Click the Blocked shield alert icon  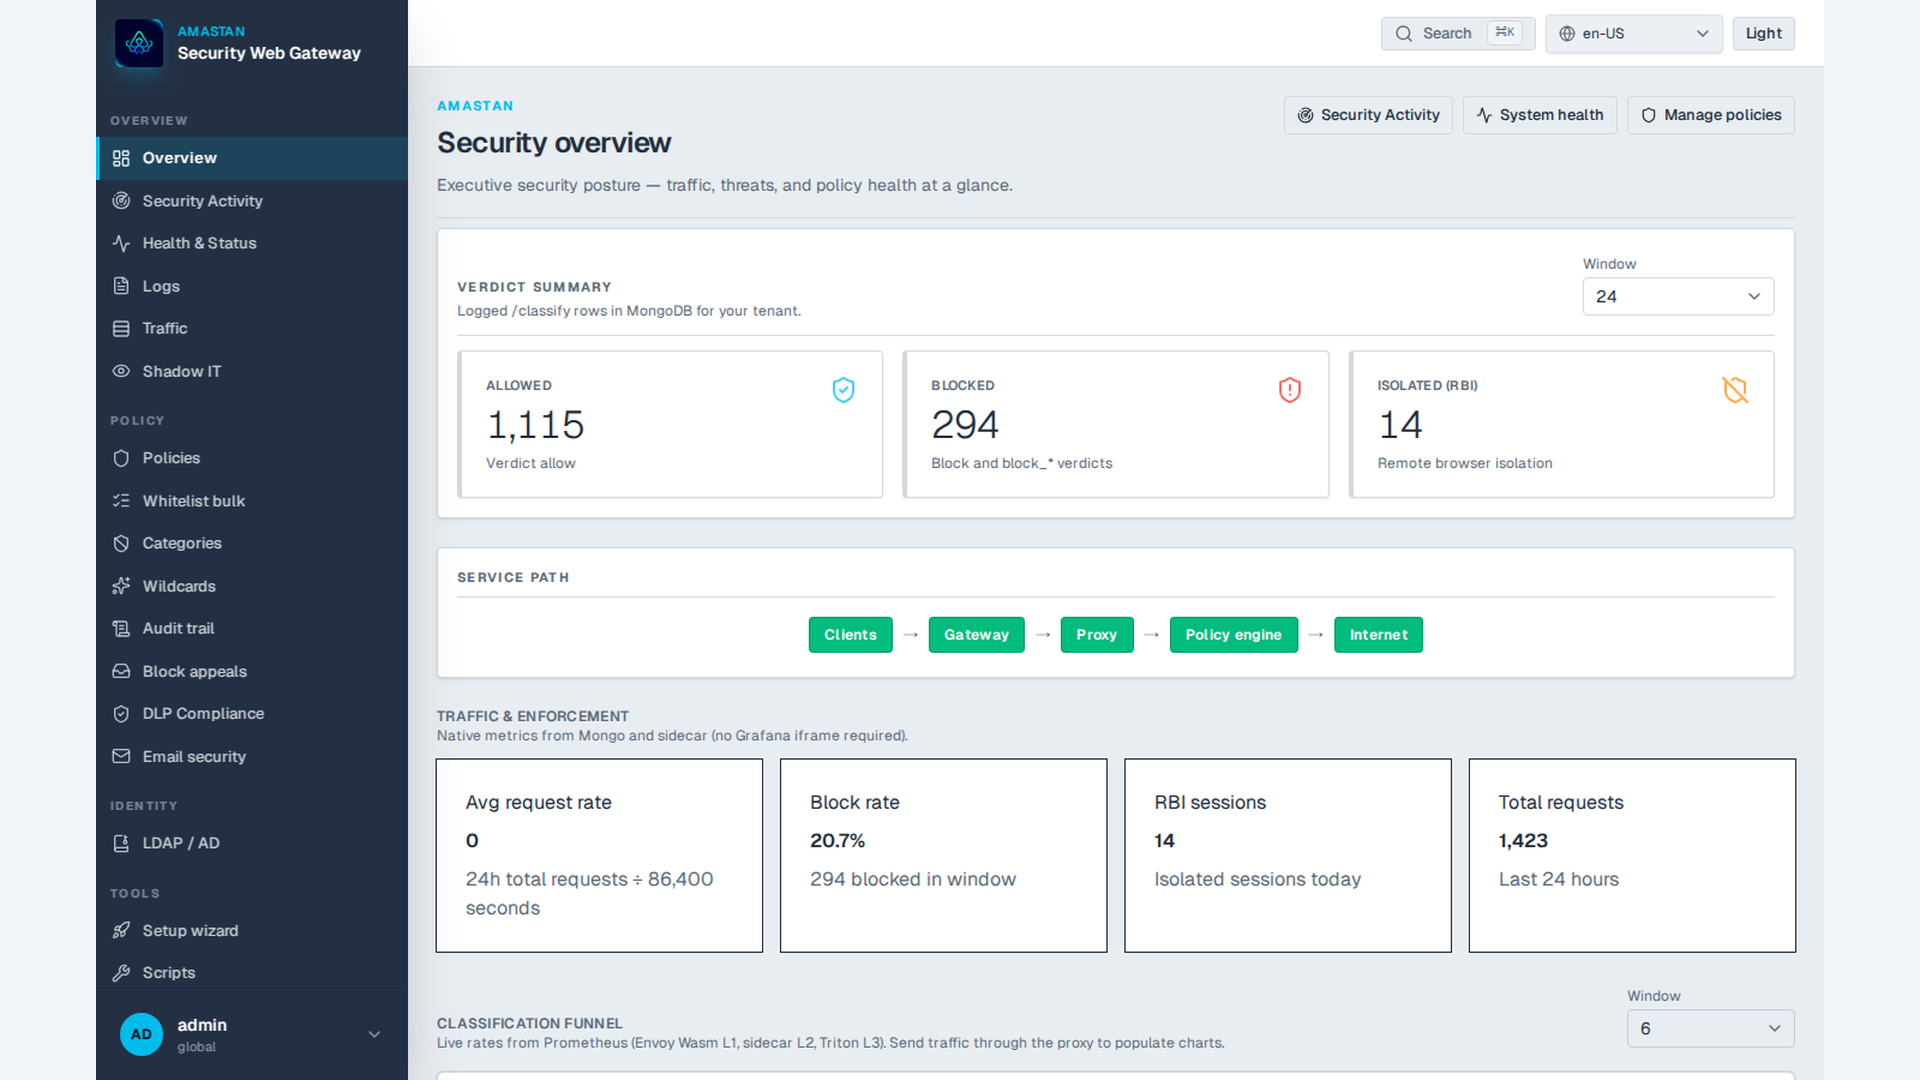click(x=1290, y=390)
